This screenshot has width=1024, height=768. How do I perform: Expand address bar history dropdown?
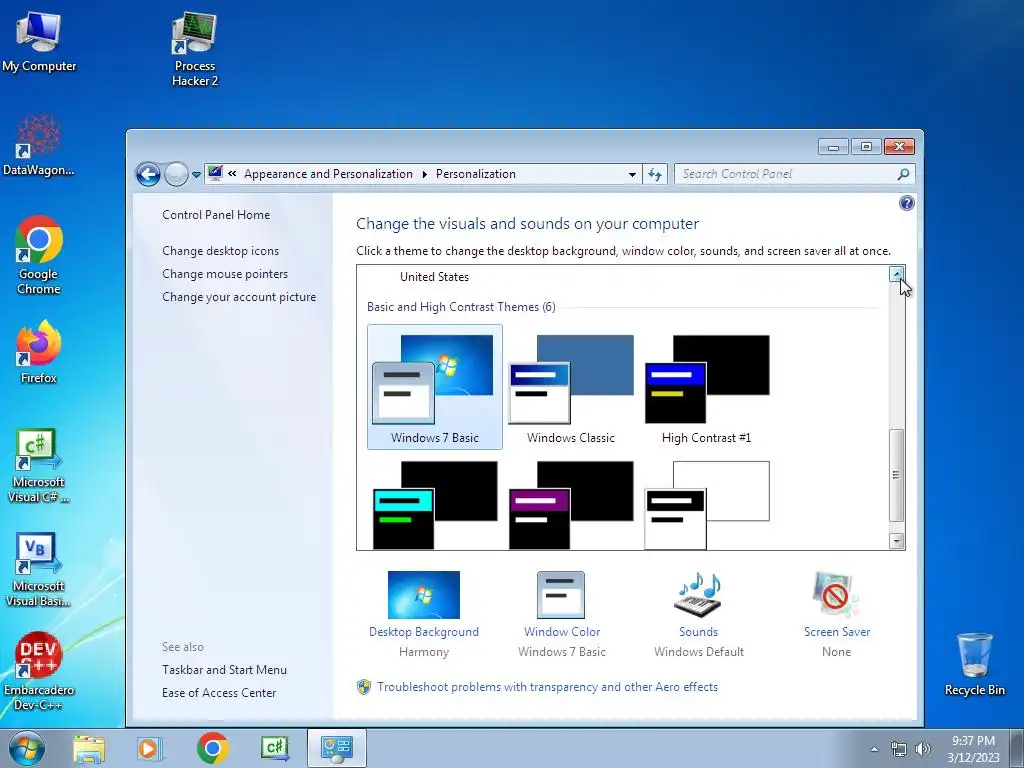point(632,174)
